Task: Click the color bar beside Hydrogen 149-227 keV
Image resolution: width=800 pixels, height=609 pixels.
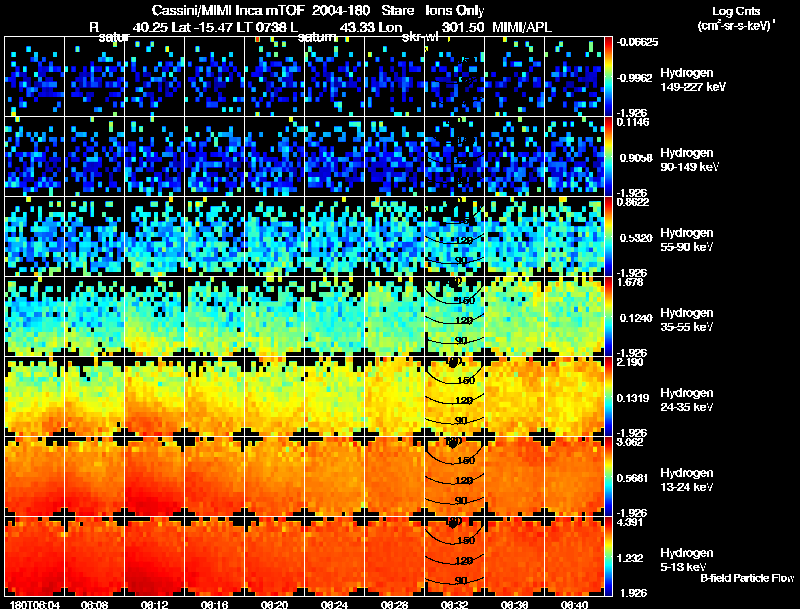Action: 608,77
